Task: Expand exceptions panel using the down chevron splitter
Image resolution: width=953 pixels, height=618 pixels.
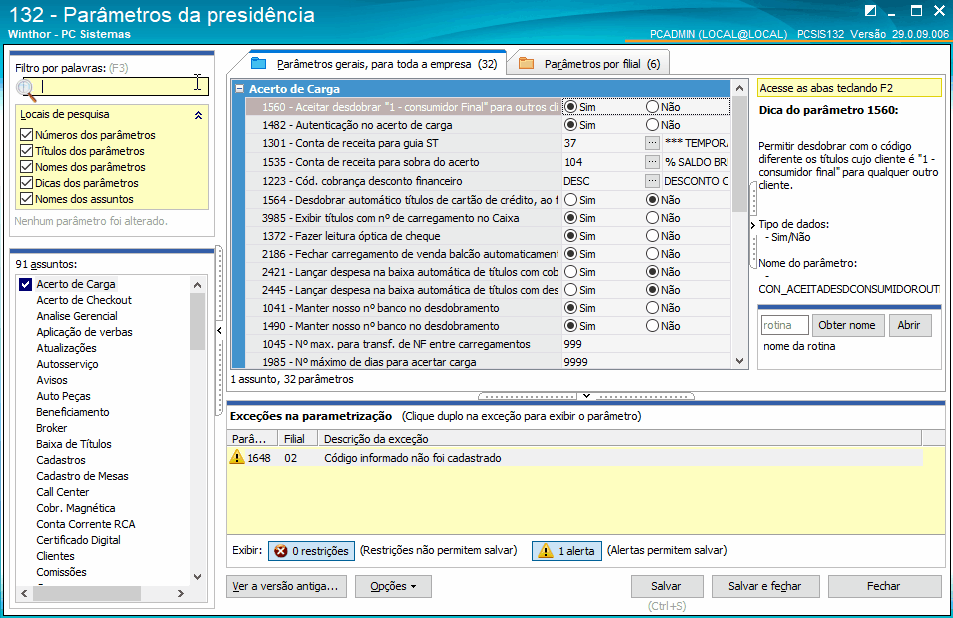Action: 587,396
